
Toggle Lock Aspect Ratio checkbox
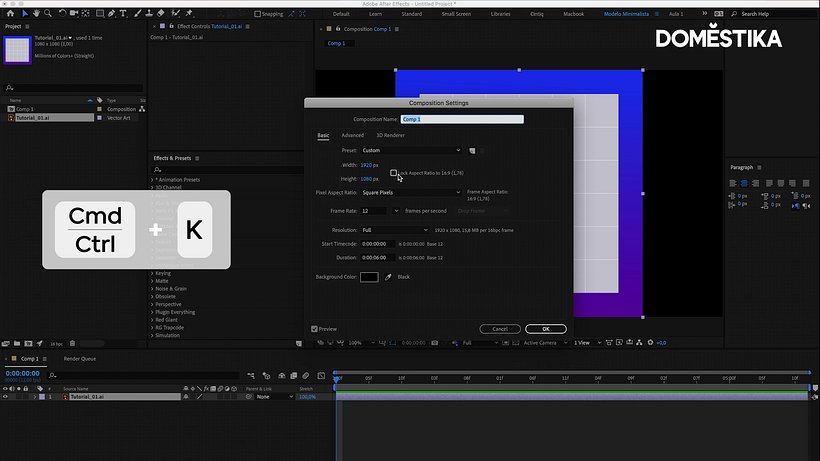tap(393, 173)
